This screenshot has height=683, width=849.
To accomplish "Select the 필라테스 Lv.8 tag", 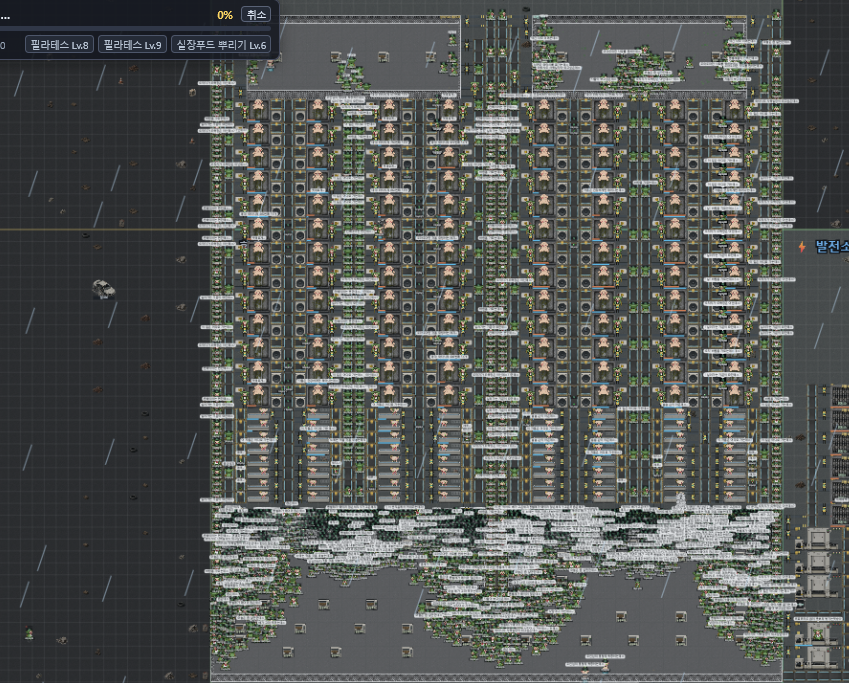I will point(60,44).
